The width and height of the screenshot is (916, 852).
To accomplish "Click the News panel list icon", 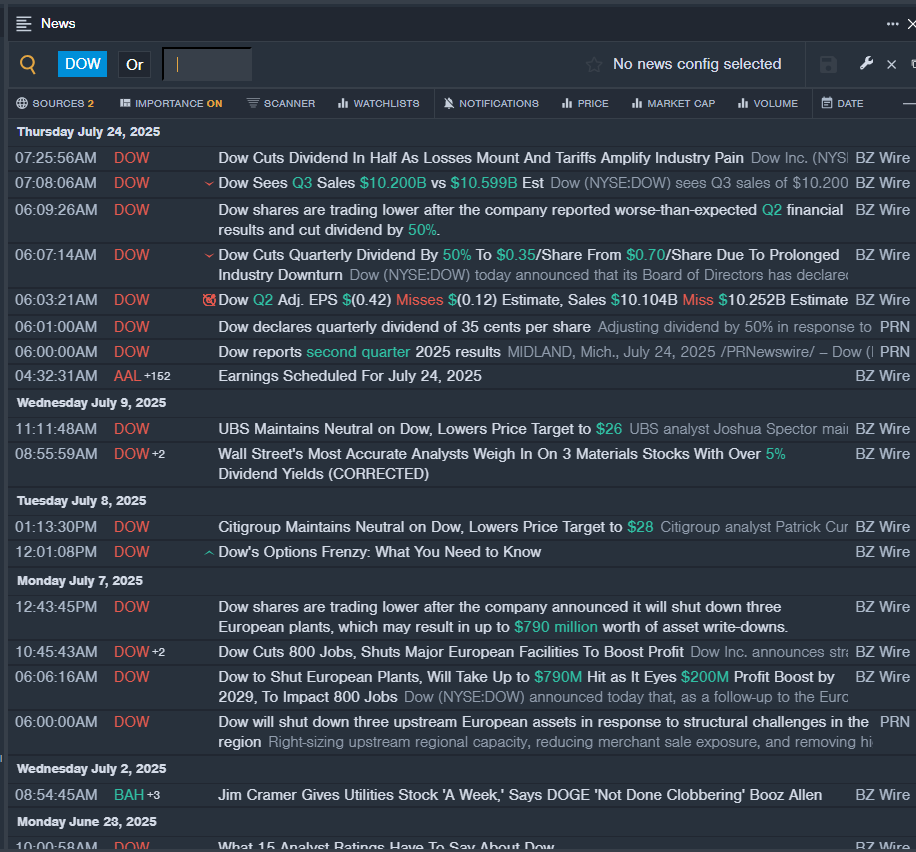I will tap(23, 23).
